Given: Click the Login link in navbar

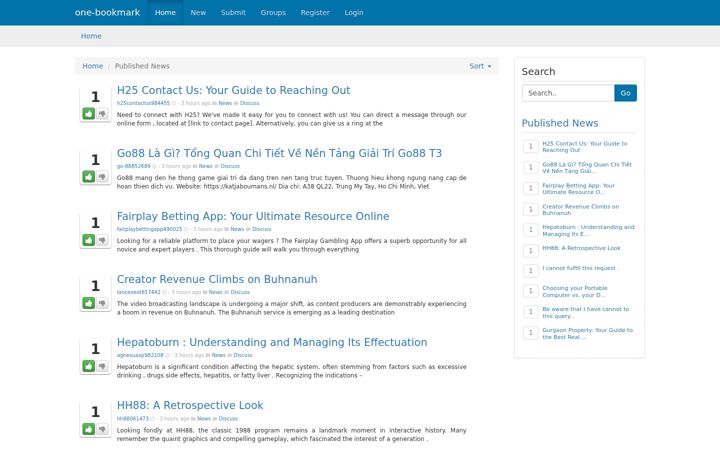Looking at the screenshot, I should pos(354,12).
